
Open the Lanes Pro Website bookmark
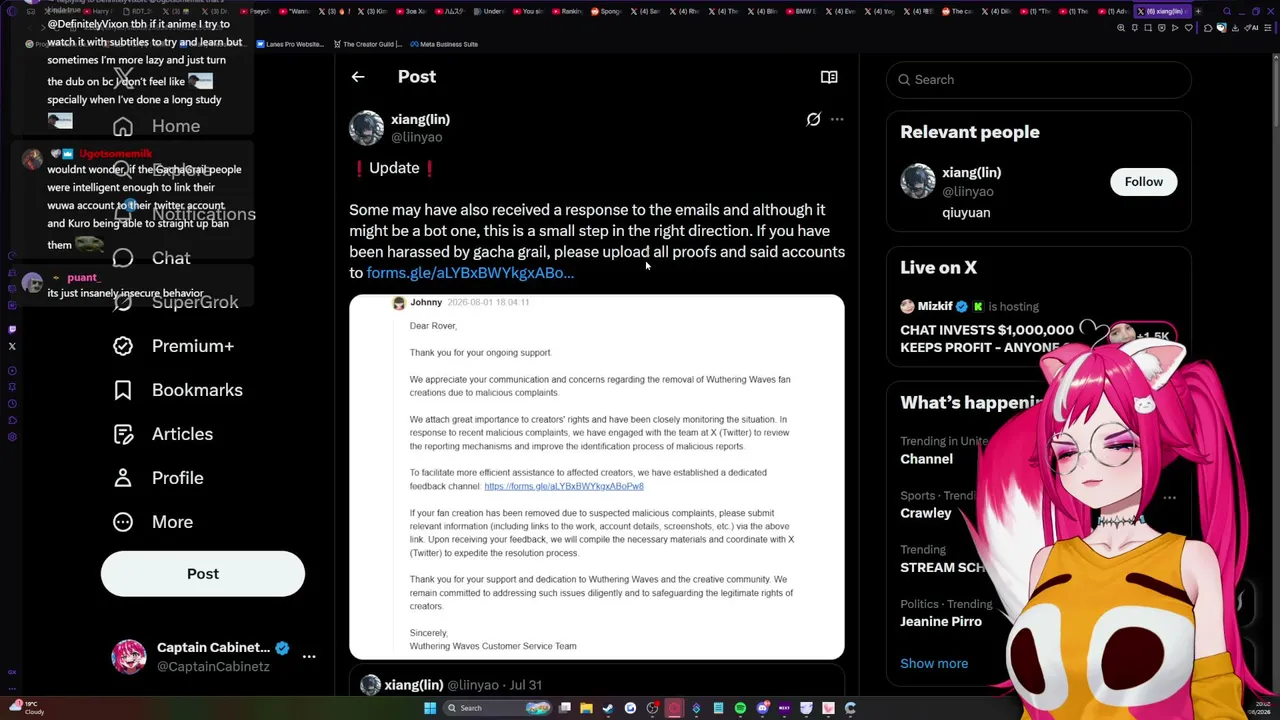291,44
